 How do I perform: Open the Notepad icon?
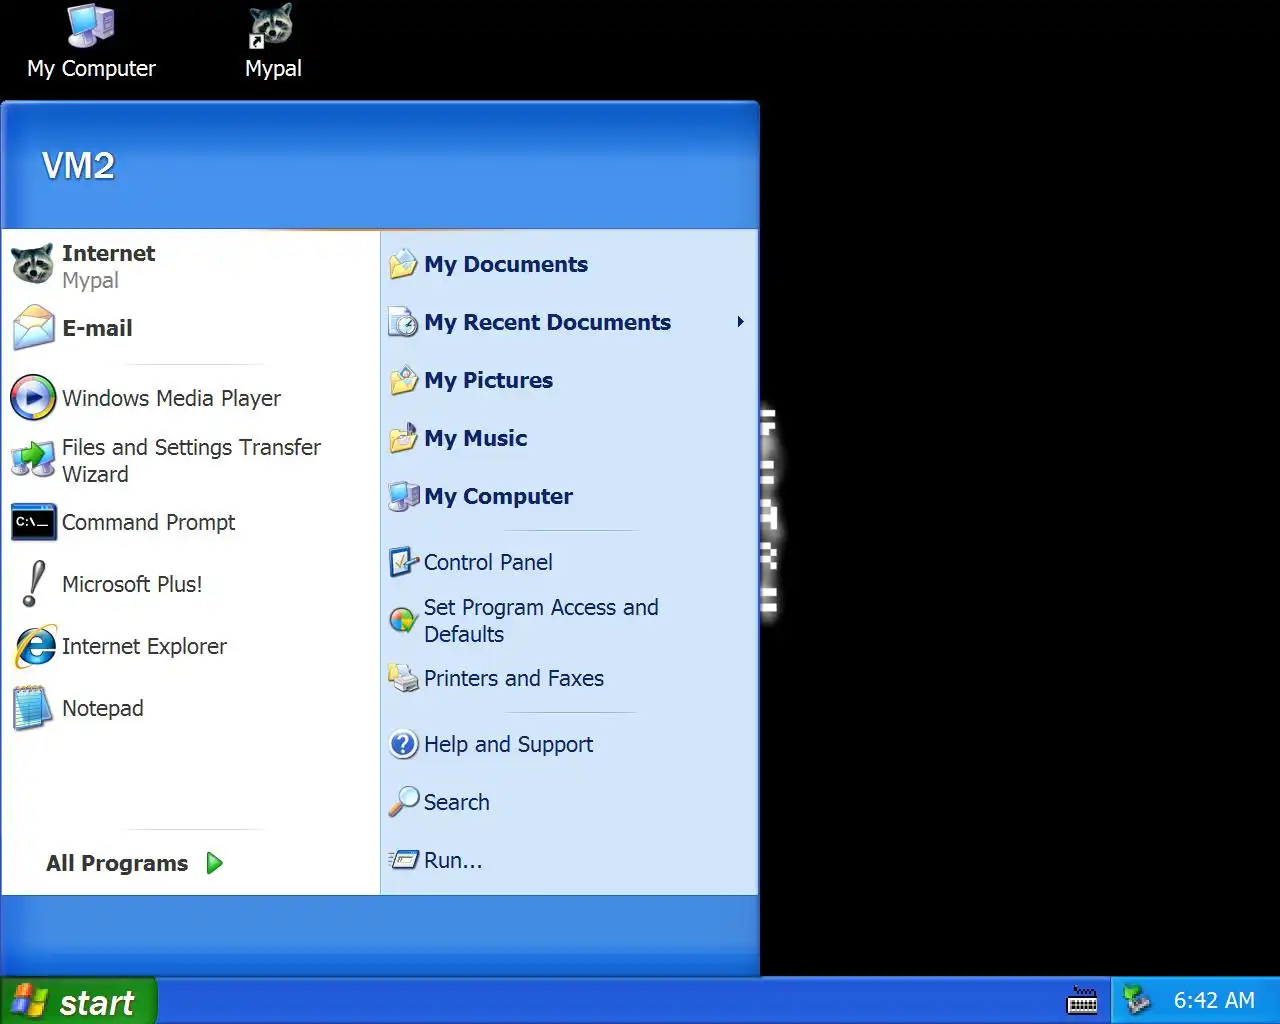(x=32, y=708)
